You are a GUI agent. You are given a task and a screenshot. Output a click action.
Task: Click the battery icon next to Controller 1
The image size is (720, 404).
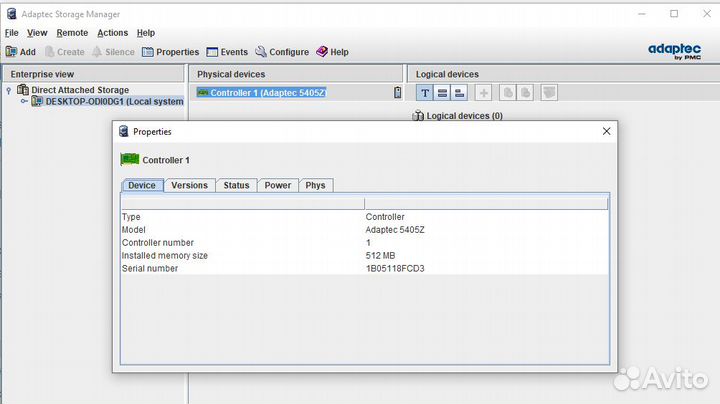point(398,92)
